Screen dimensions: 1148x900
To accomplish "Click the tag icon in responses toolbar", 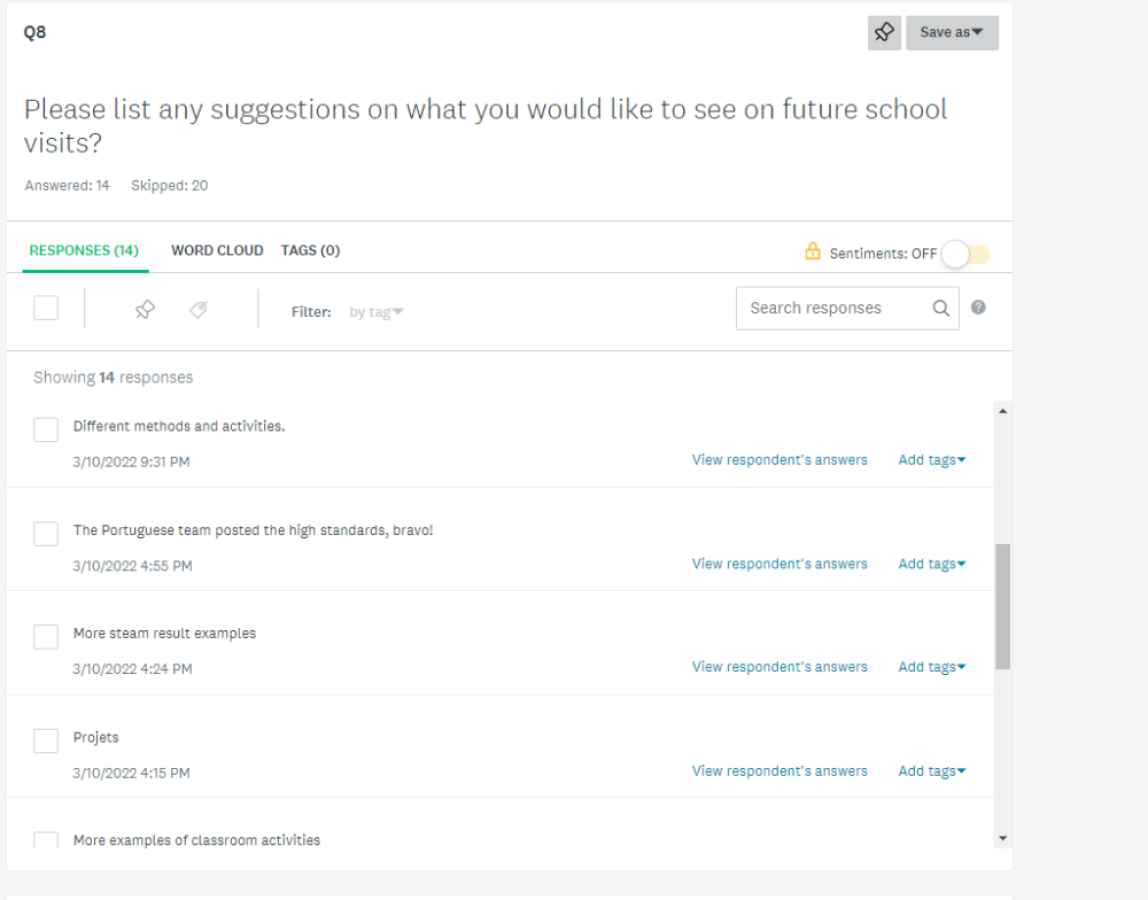I will coord(198,310).
